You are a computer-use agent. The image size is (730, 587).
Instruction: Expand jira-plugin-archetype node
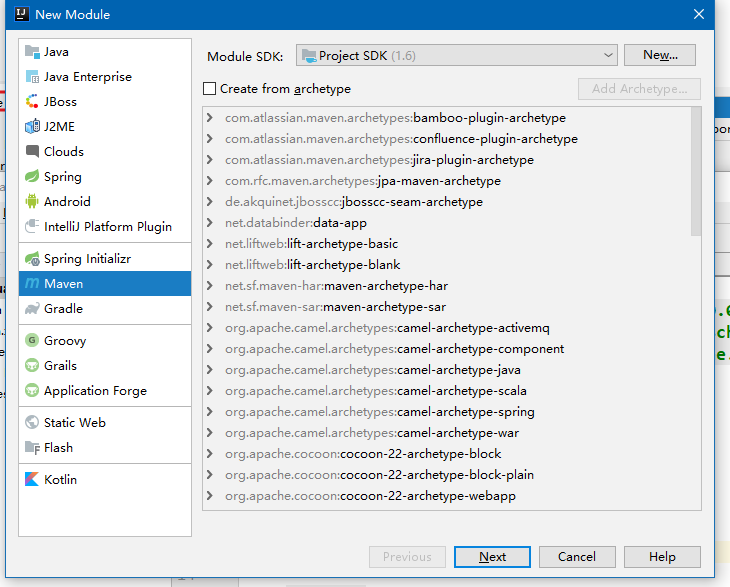(x=210, y=160)
